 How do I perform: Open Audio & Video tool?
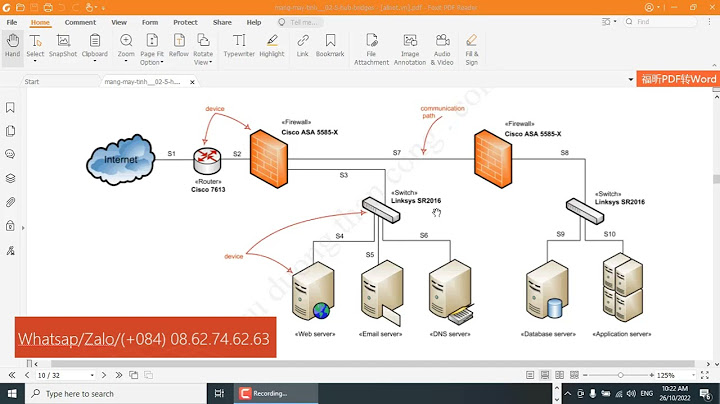point(442,50)
